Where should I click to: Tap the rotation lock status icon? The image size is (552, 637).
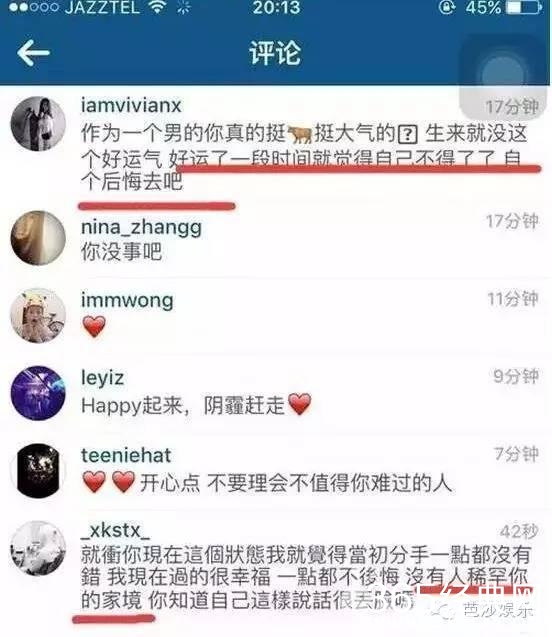(447, 7)
